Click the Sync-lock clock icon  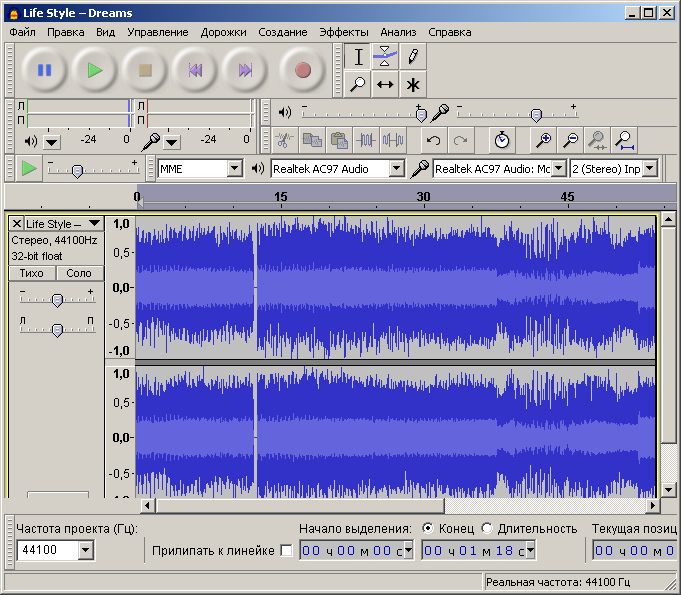[x=502, y=140]
